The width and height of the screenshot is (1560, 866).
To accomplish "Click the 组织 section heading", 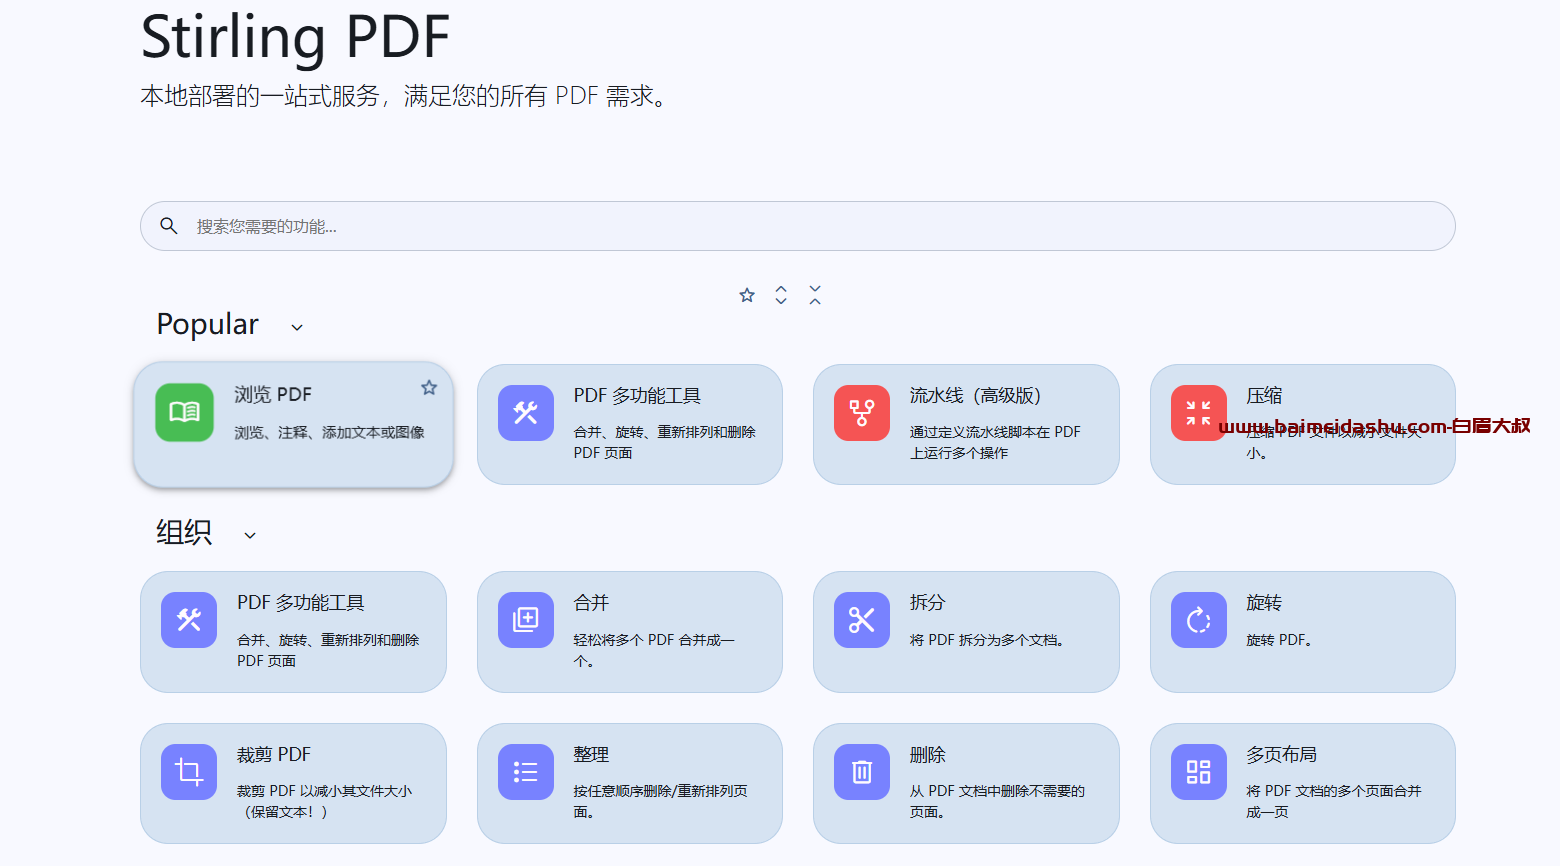I will click(184, 532).
